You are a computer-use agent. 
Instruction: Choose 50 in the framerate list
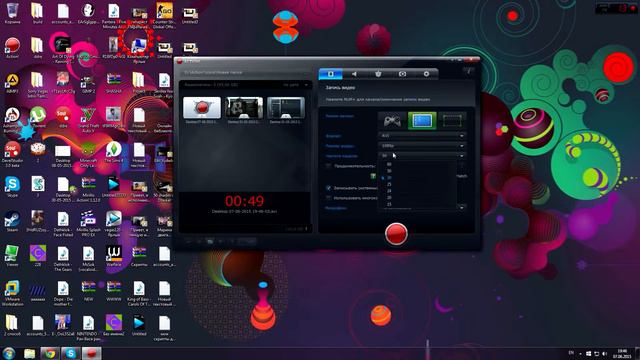pos(389,171)
